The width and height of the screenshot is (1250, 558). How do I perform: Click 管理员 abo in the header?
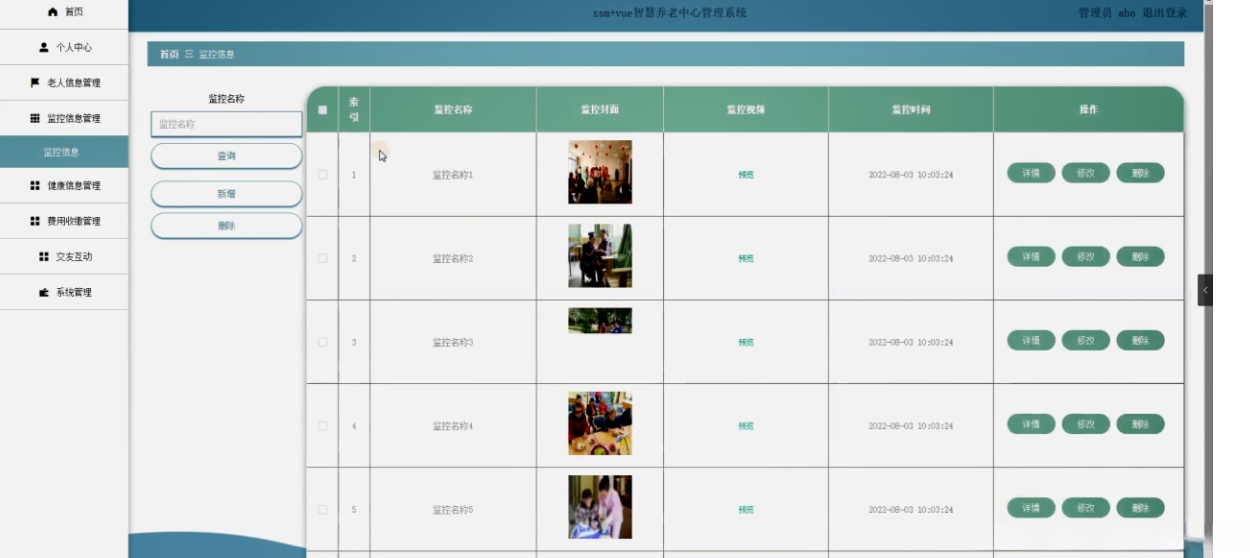pos(1106,13)
